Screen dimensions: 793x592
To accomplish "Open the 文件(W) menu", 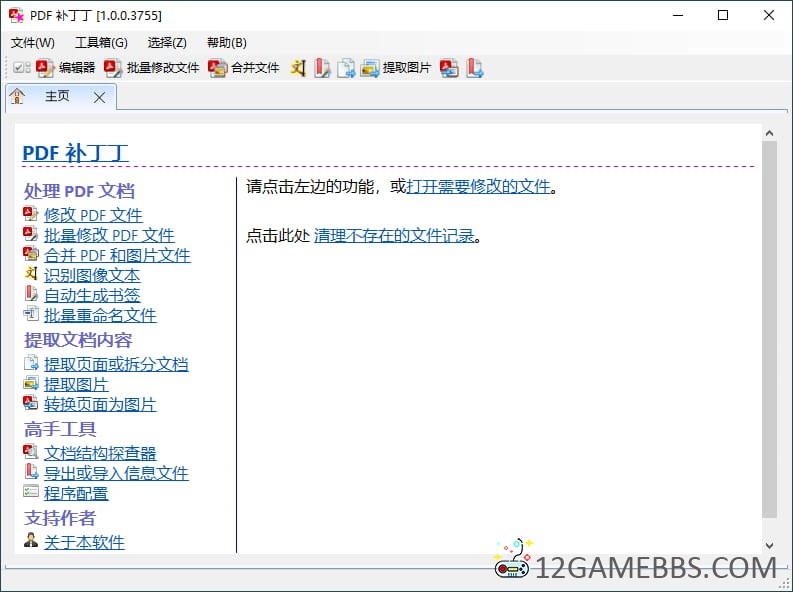I will tap(33, 43).
